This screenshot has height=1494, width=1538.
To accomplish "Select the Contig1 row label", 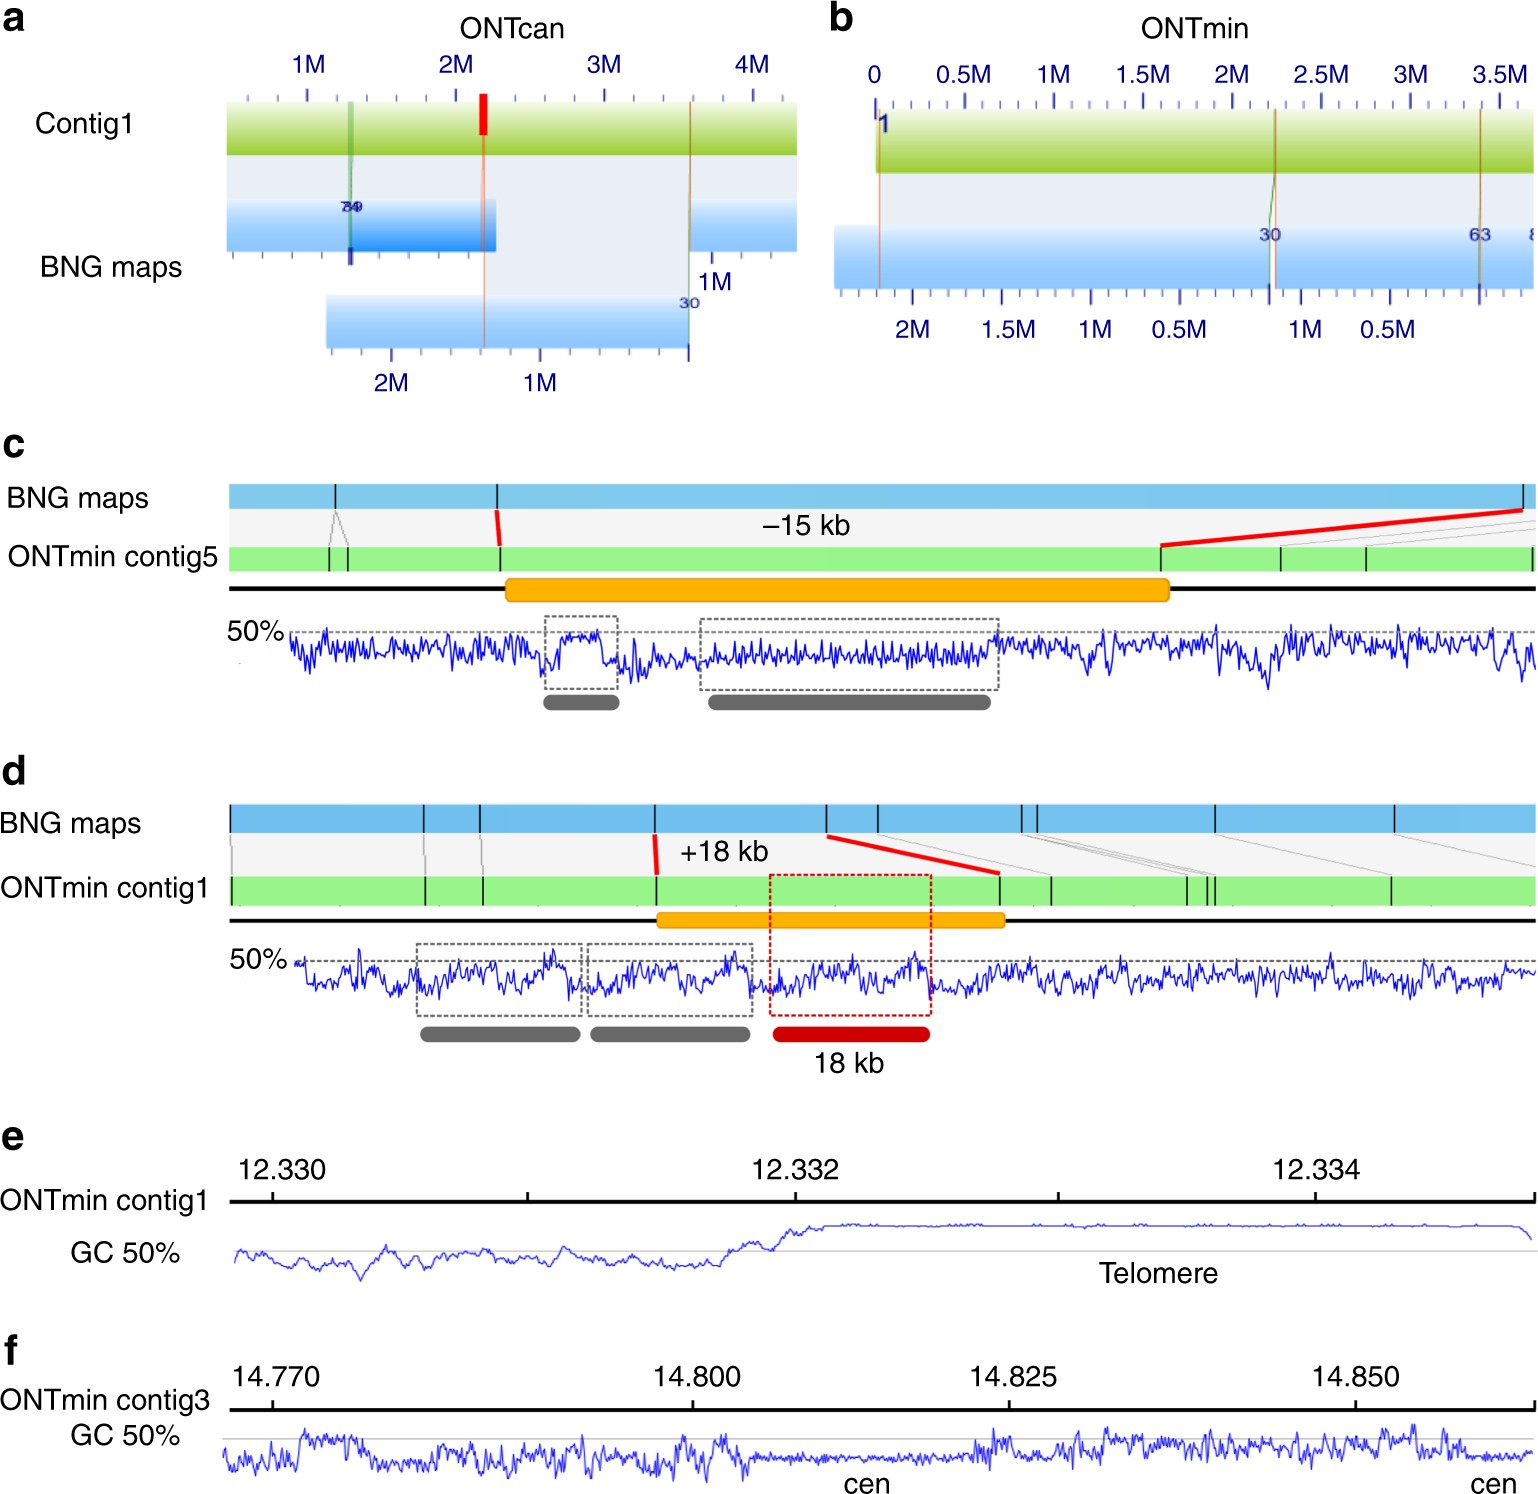I will 84,124.
